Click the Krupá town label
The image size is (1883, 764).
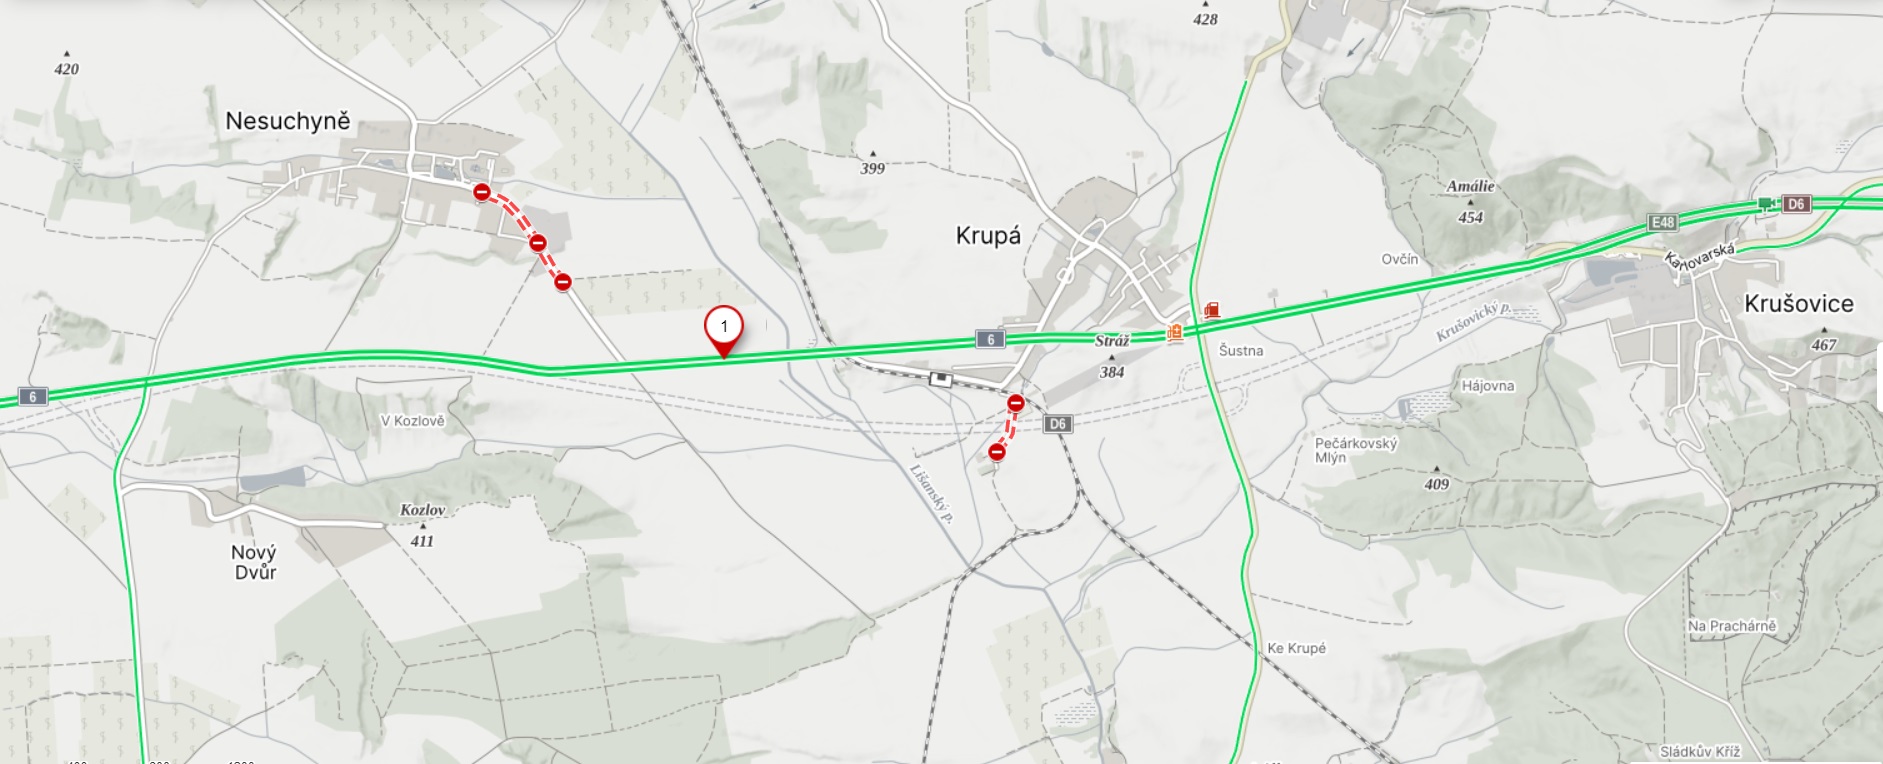pyautogui.click(x=988, y=236)
